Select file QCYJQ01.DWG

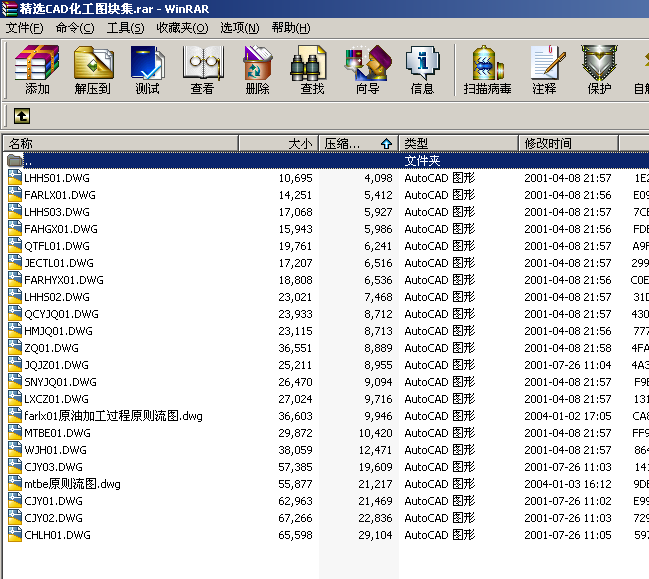click(61, 314)
